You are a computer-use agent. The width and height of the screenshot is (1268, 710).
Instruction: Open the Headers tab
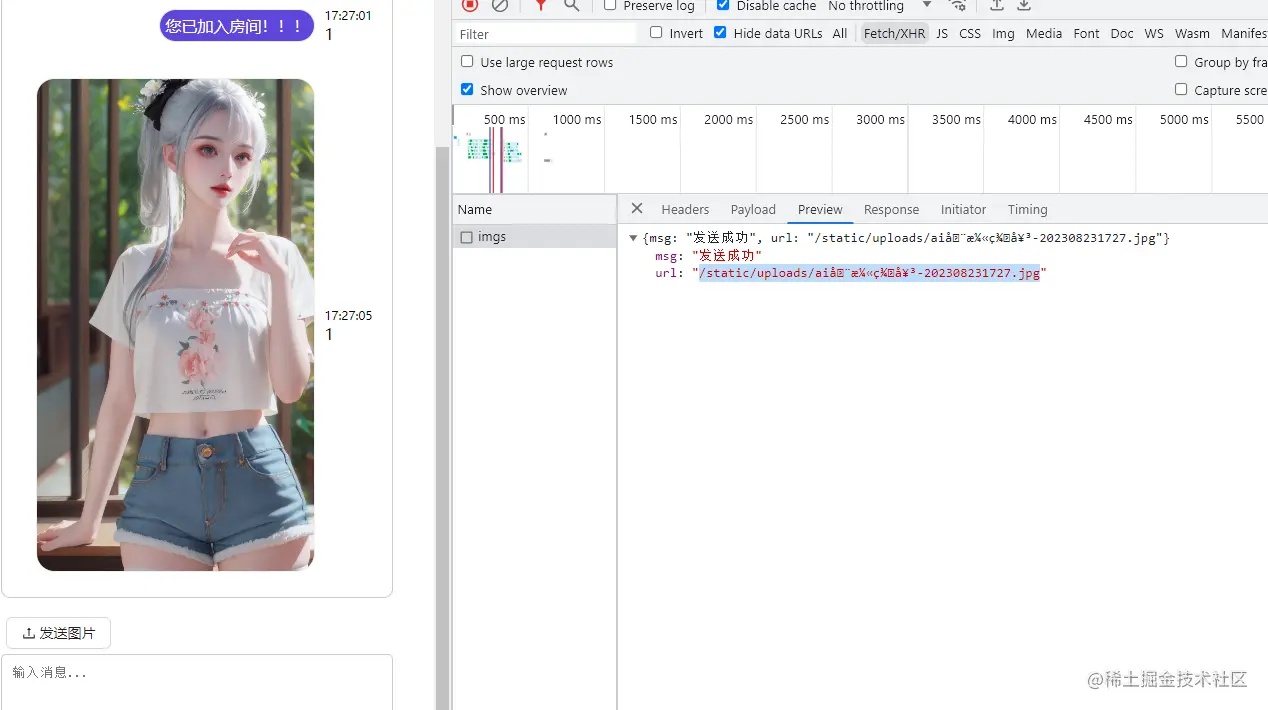[685, 210]
